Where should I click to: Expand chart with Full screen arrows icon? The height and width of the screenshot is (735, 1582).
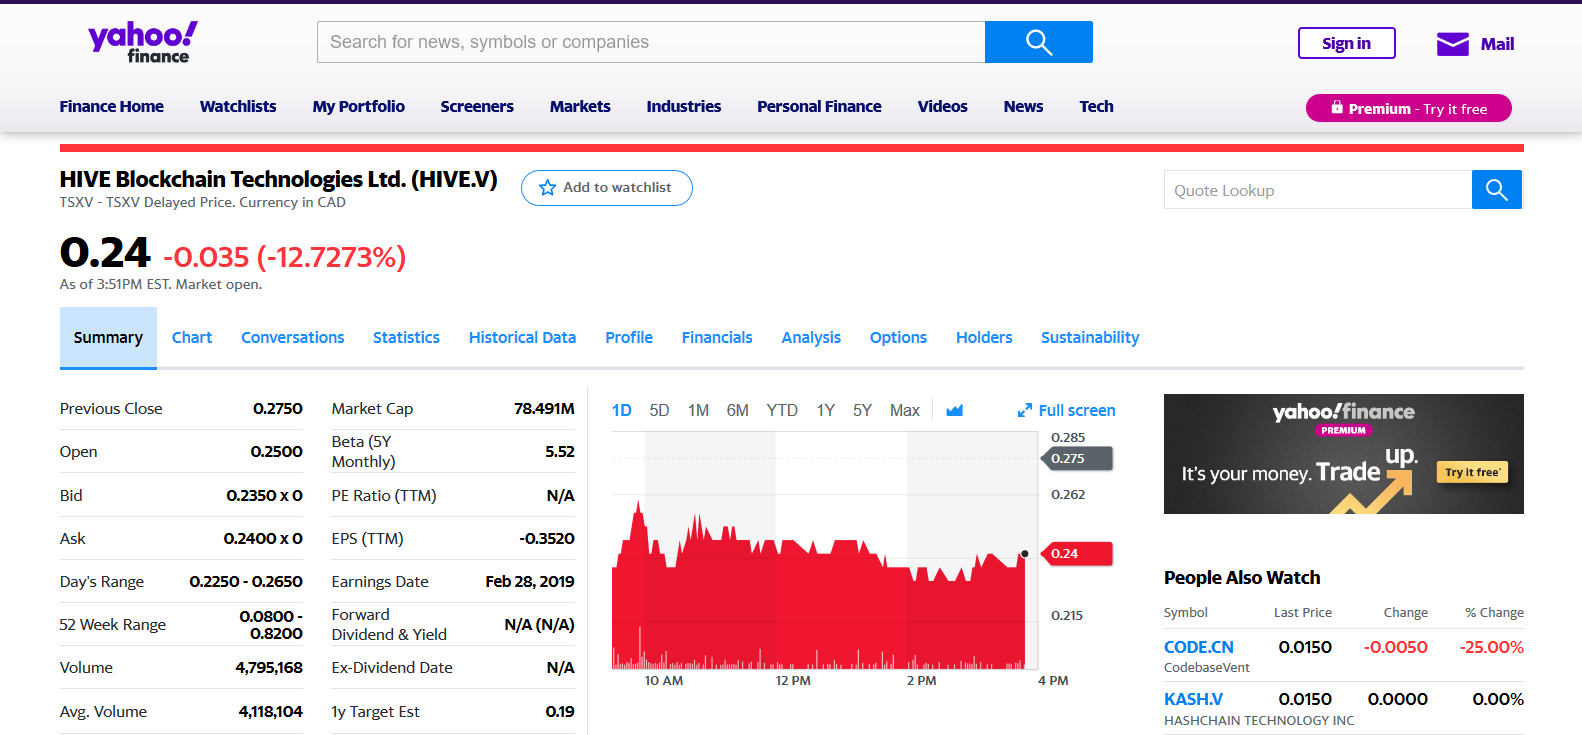coord(1024,411)
